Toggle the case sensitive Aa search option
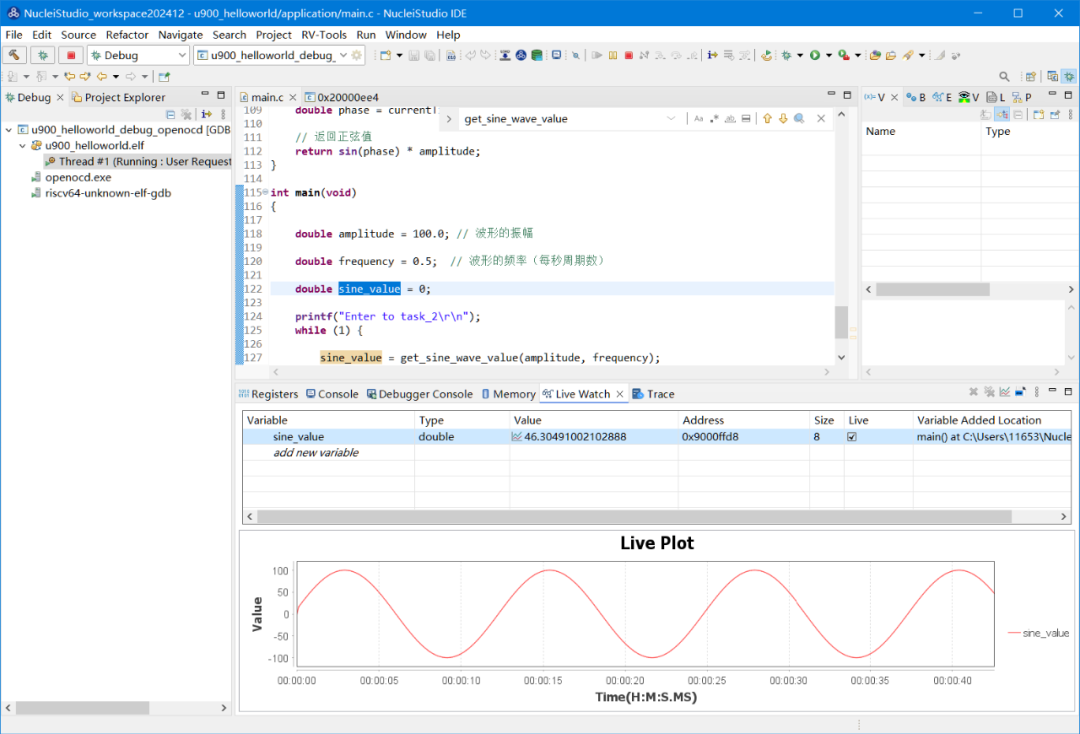The height and width of the screenshot is (734, 1080). [x=698, y=118]
